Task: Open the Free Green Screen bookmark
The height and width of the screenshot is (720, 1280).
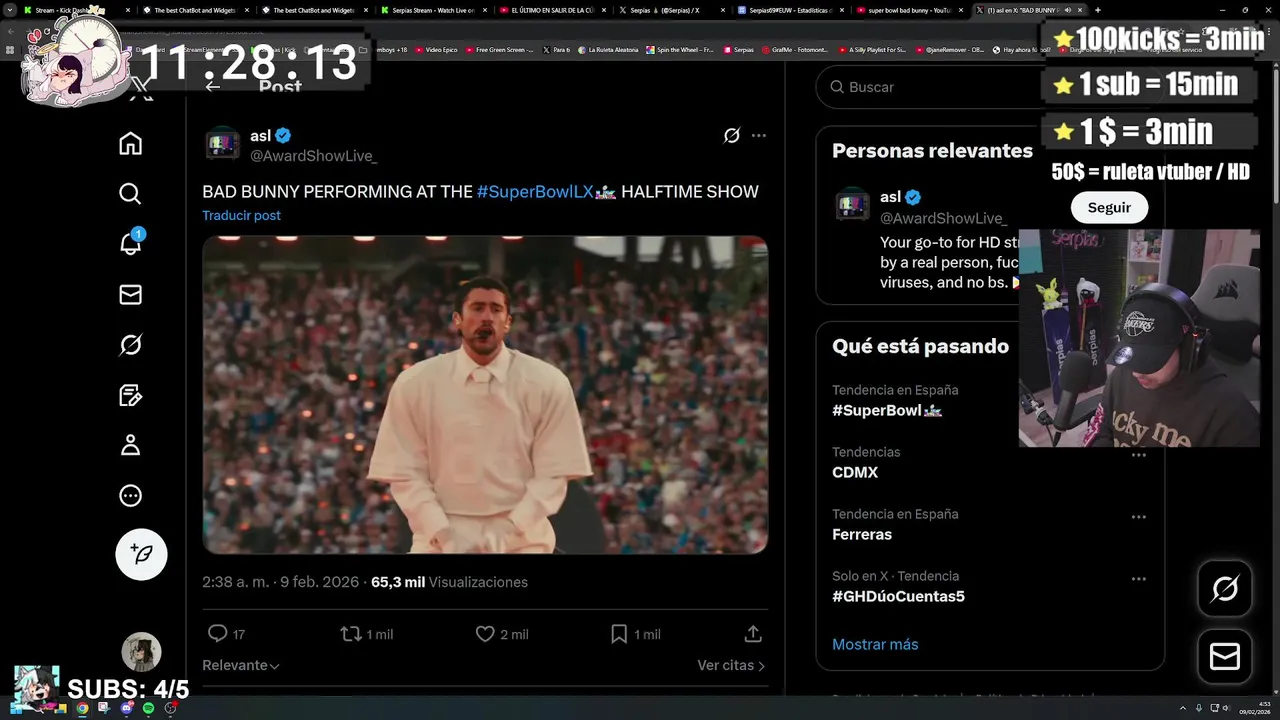Action: (x=499, y=49)
